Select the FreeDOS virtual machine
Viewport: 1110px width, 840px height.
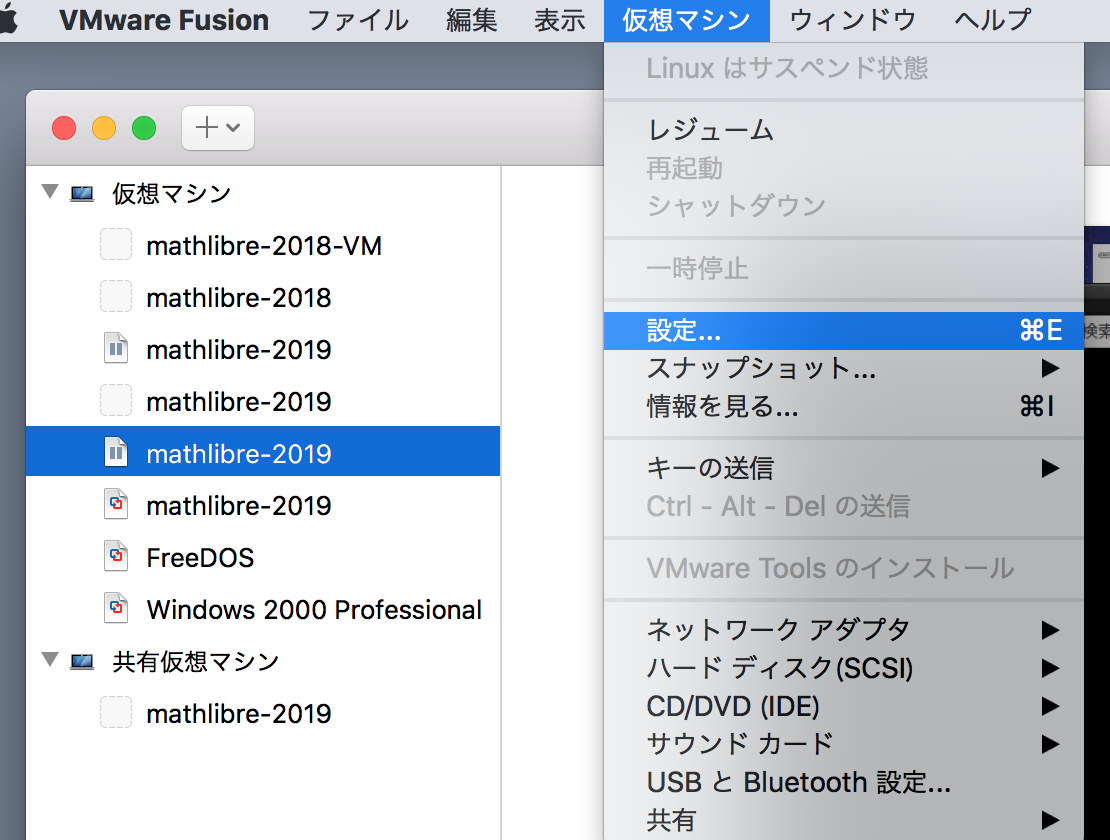263,558
